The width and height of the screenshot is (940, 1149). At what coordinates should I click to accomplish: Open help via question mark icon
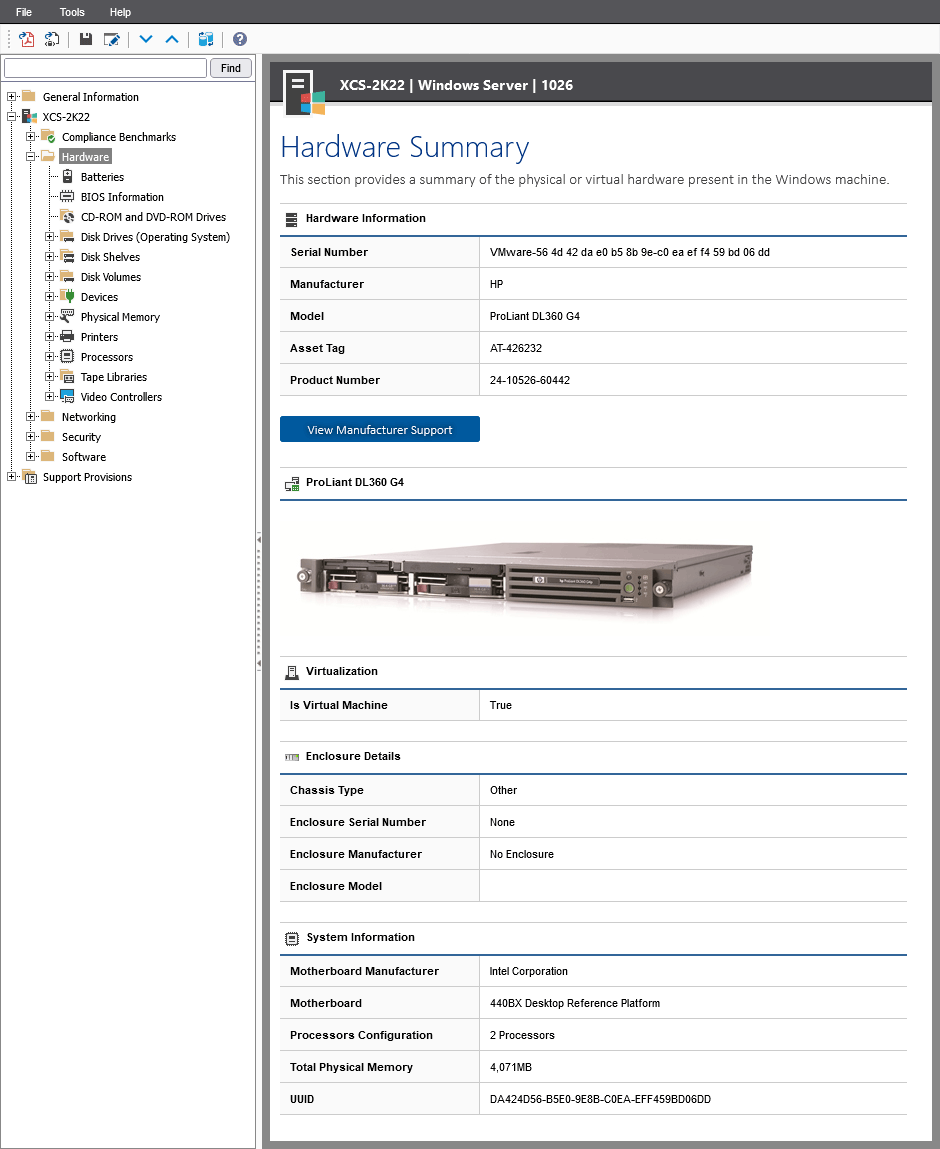point(240,40)
